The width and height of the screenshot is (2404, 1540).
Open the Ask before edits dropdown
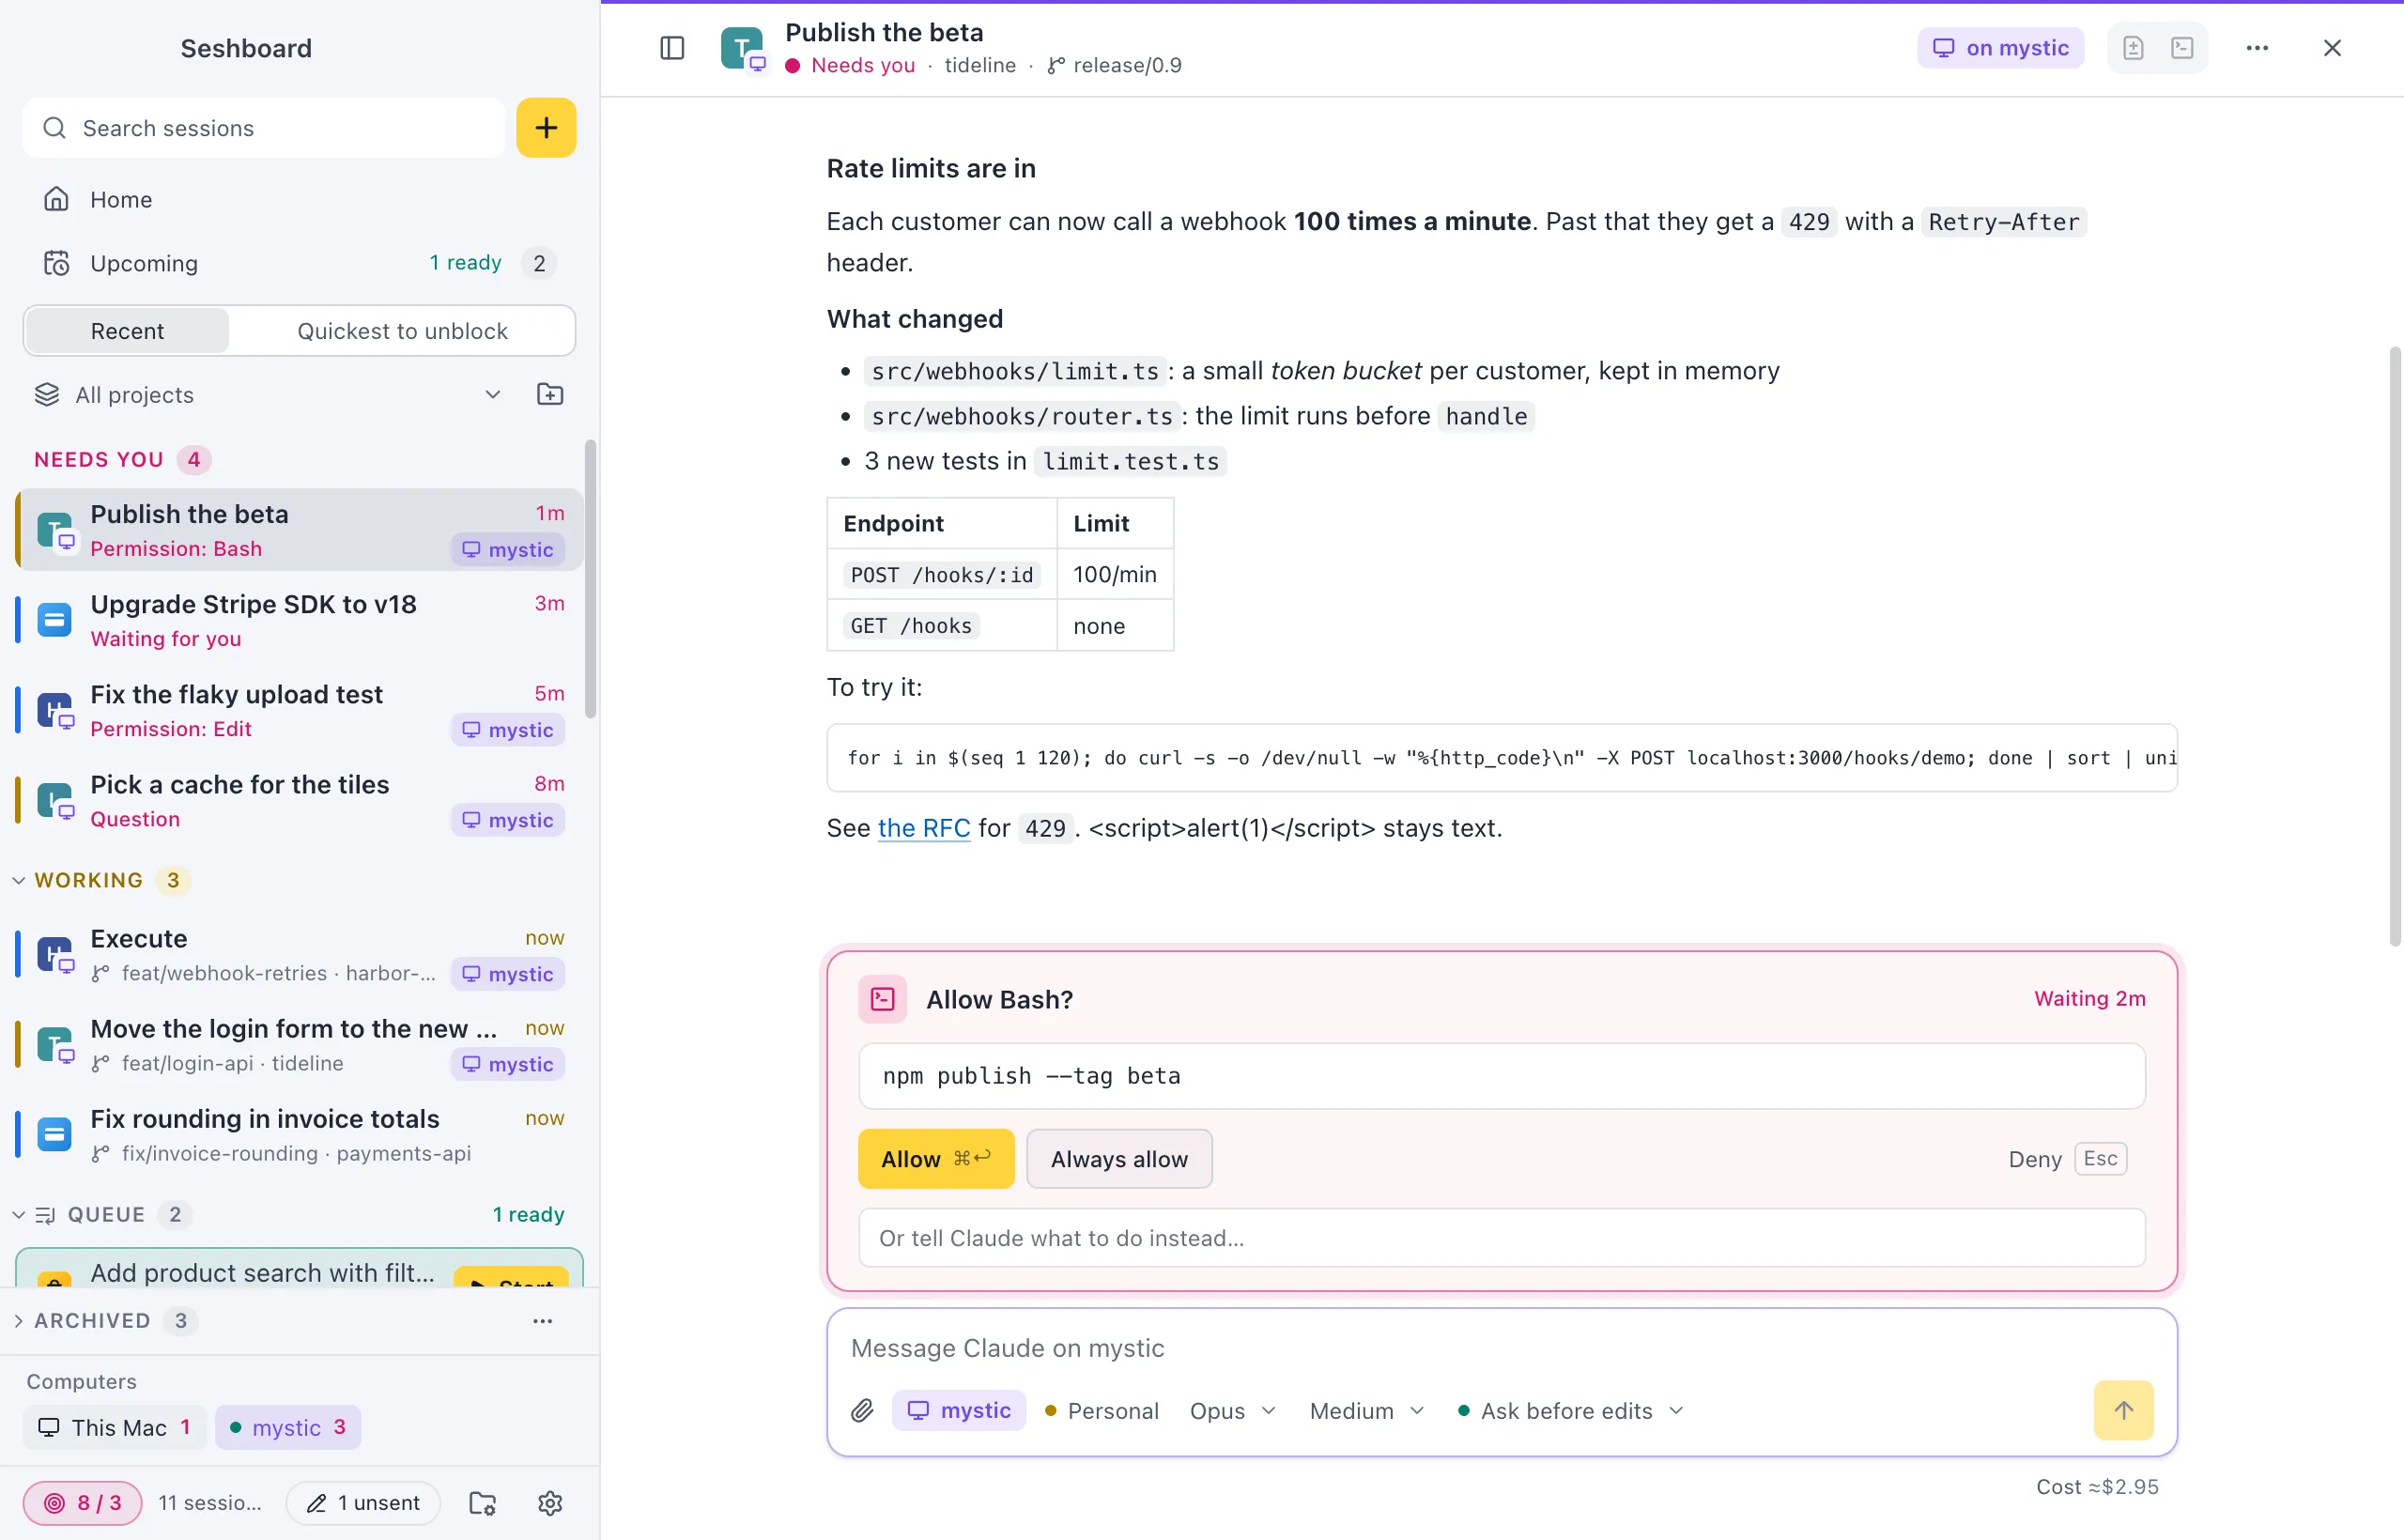click(1571, 1410)
